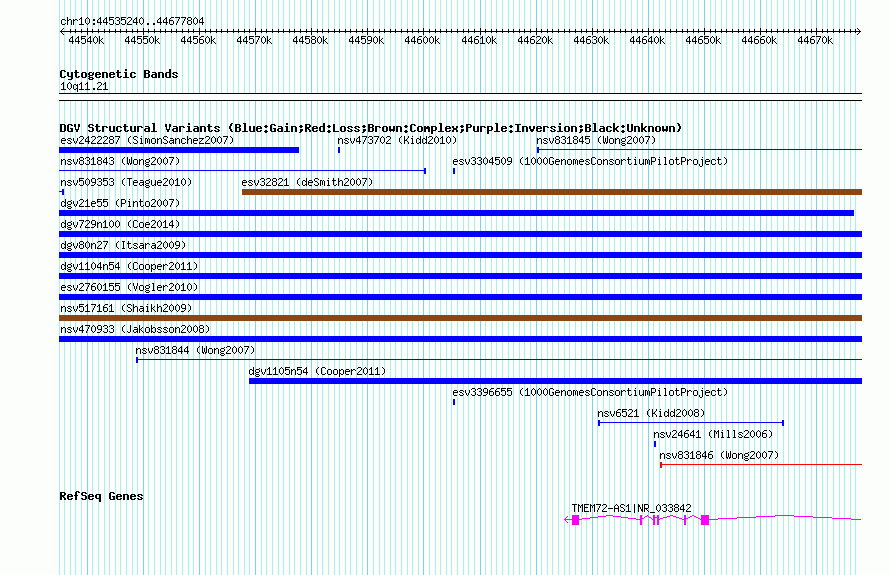Open esv2760155 (Vogler2010) variant label
The image size is (890, 575).
coord(129,287)
